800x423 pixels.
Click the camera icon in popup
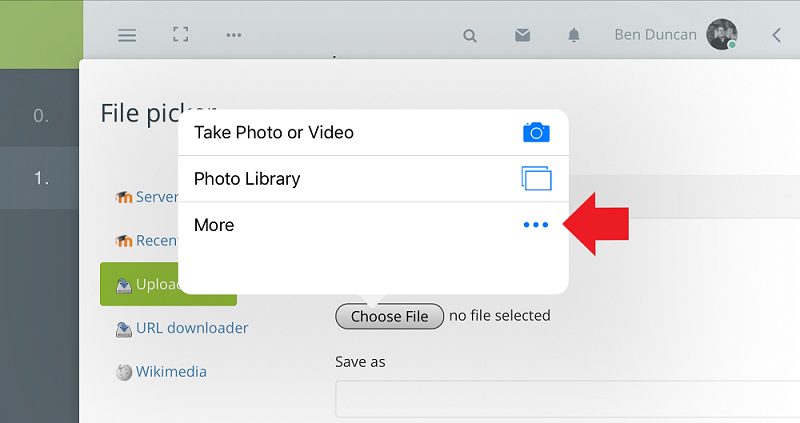(x=537, y=132)
